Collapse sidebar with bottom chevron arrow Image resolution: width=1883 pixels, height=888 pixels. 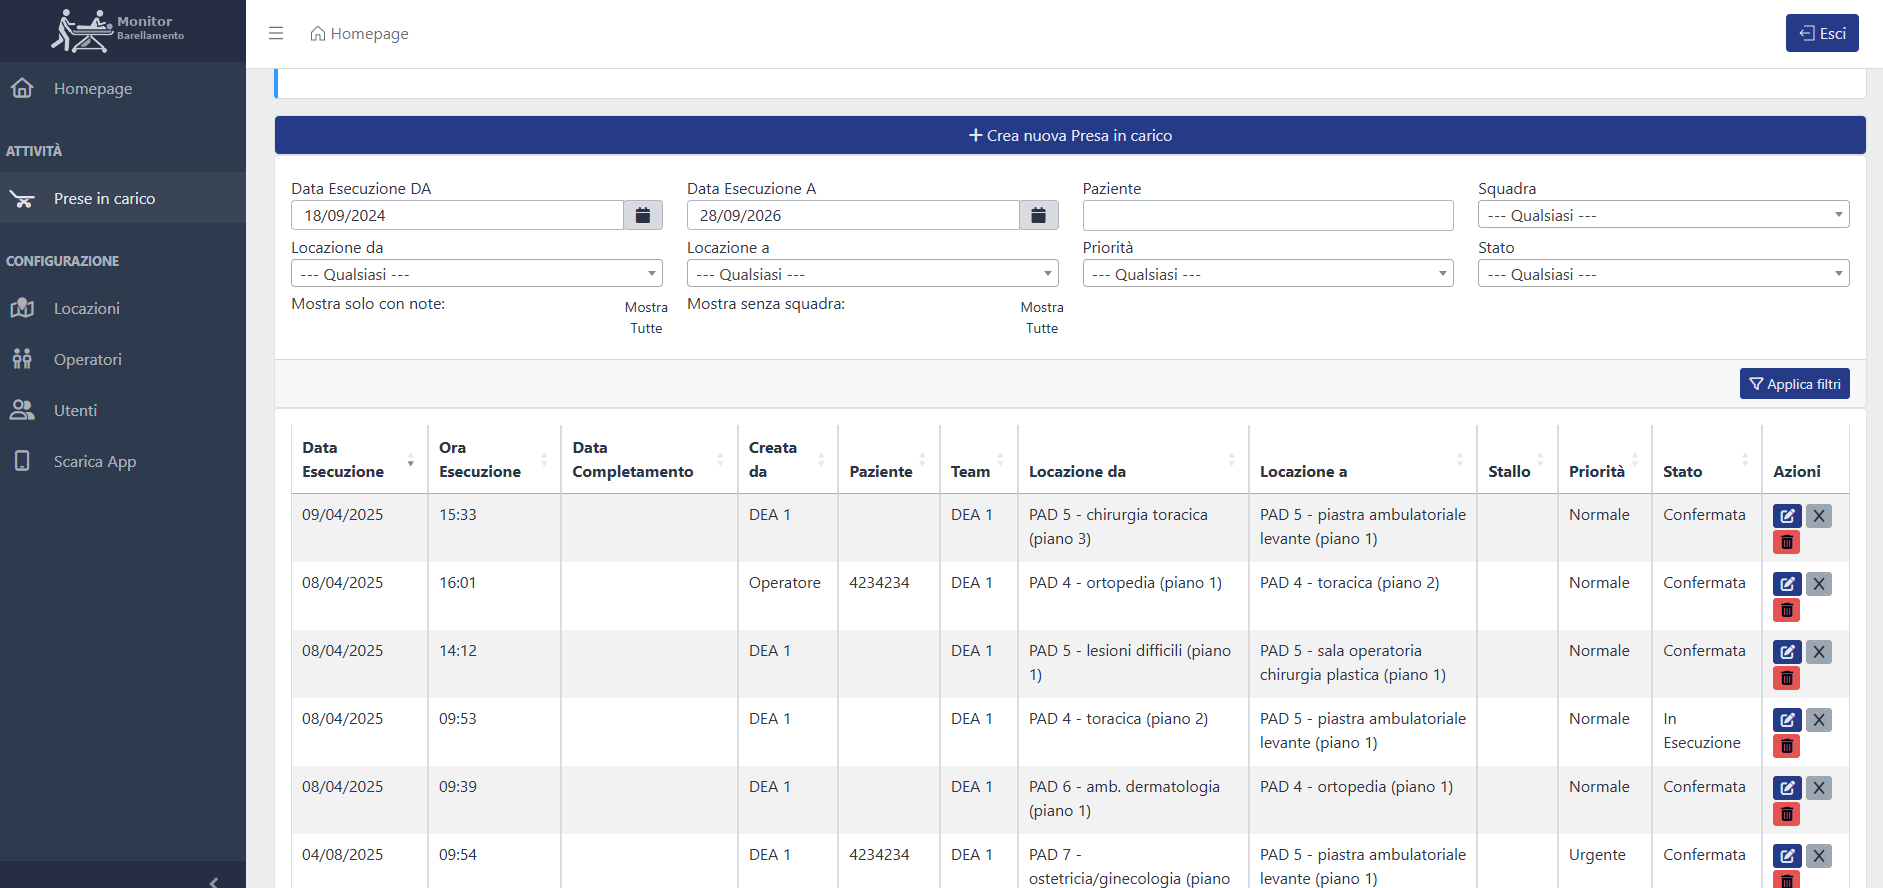point(214,881)
